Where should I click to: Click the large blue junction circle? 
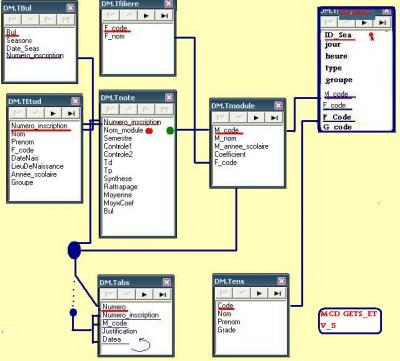[x=74, y=251]
